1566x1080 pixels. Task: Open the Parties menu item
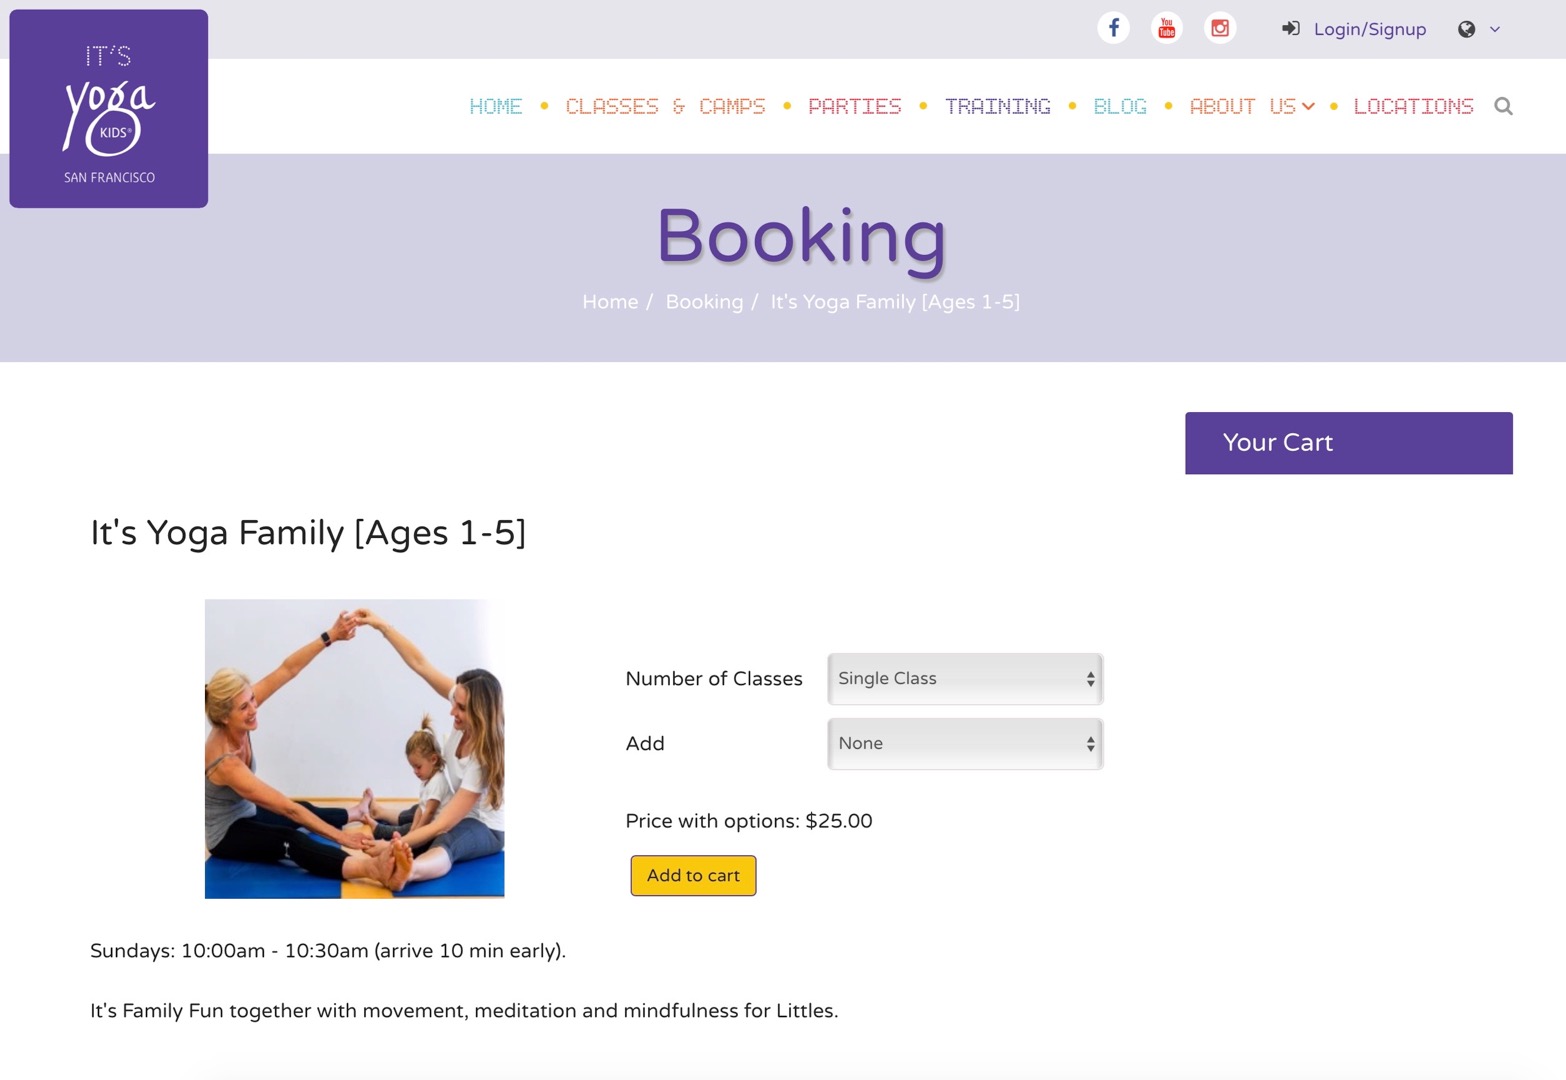coord(854,106)
